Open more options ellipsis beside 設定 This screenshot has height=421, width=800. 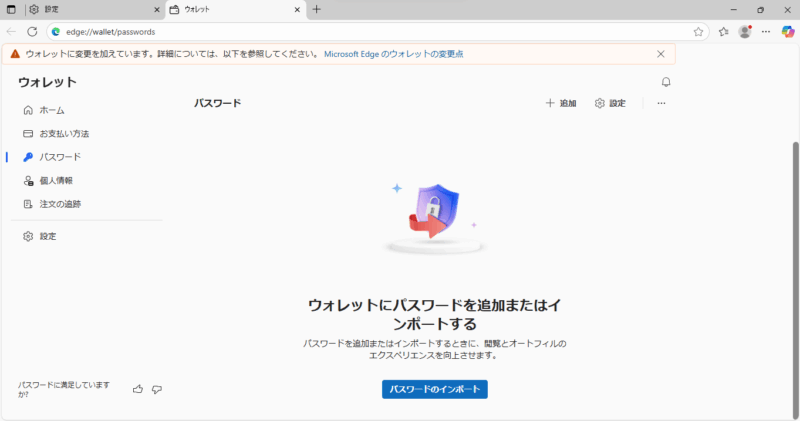pos(661,103)
